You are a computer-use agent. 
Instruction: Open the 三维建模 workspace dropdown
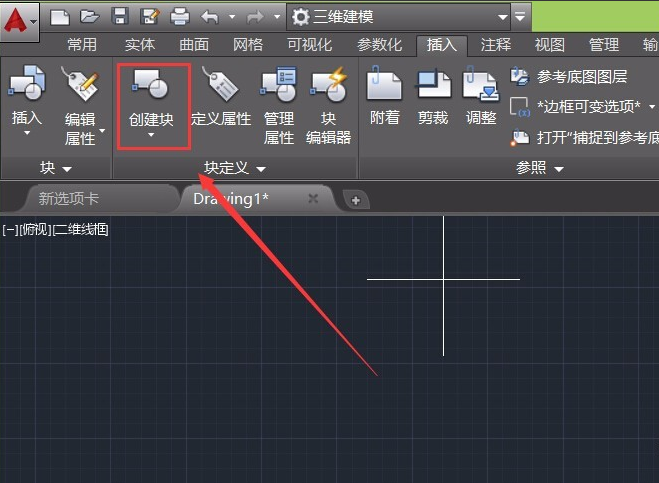coord(398,16)
